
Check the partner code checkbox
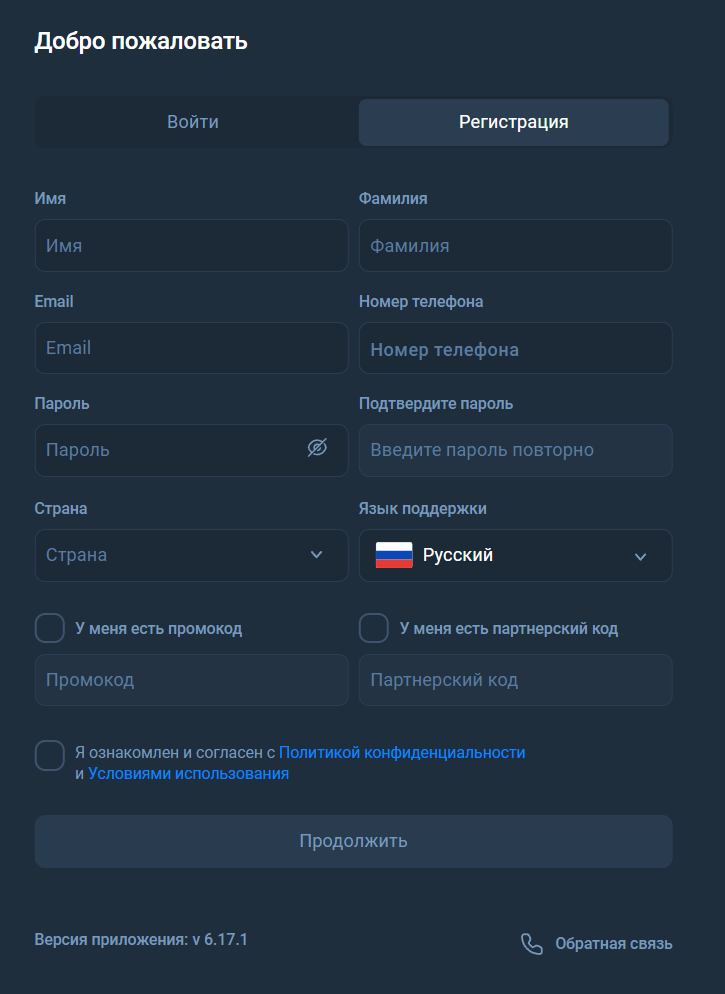click(x=374, y=628)
